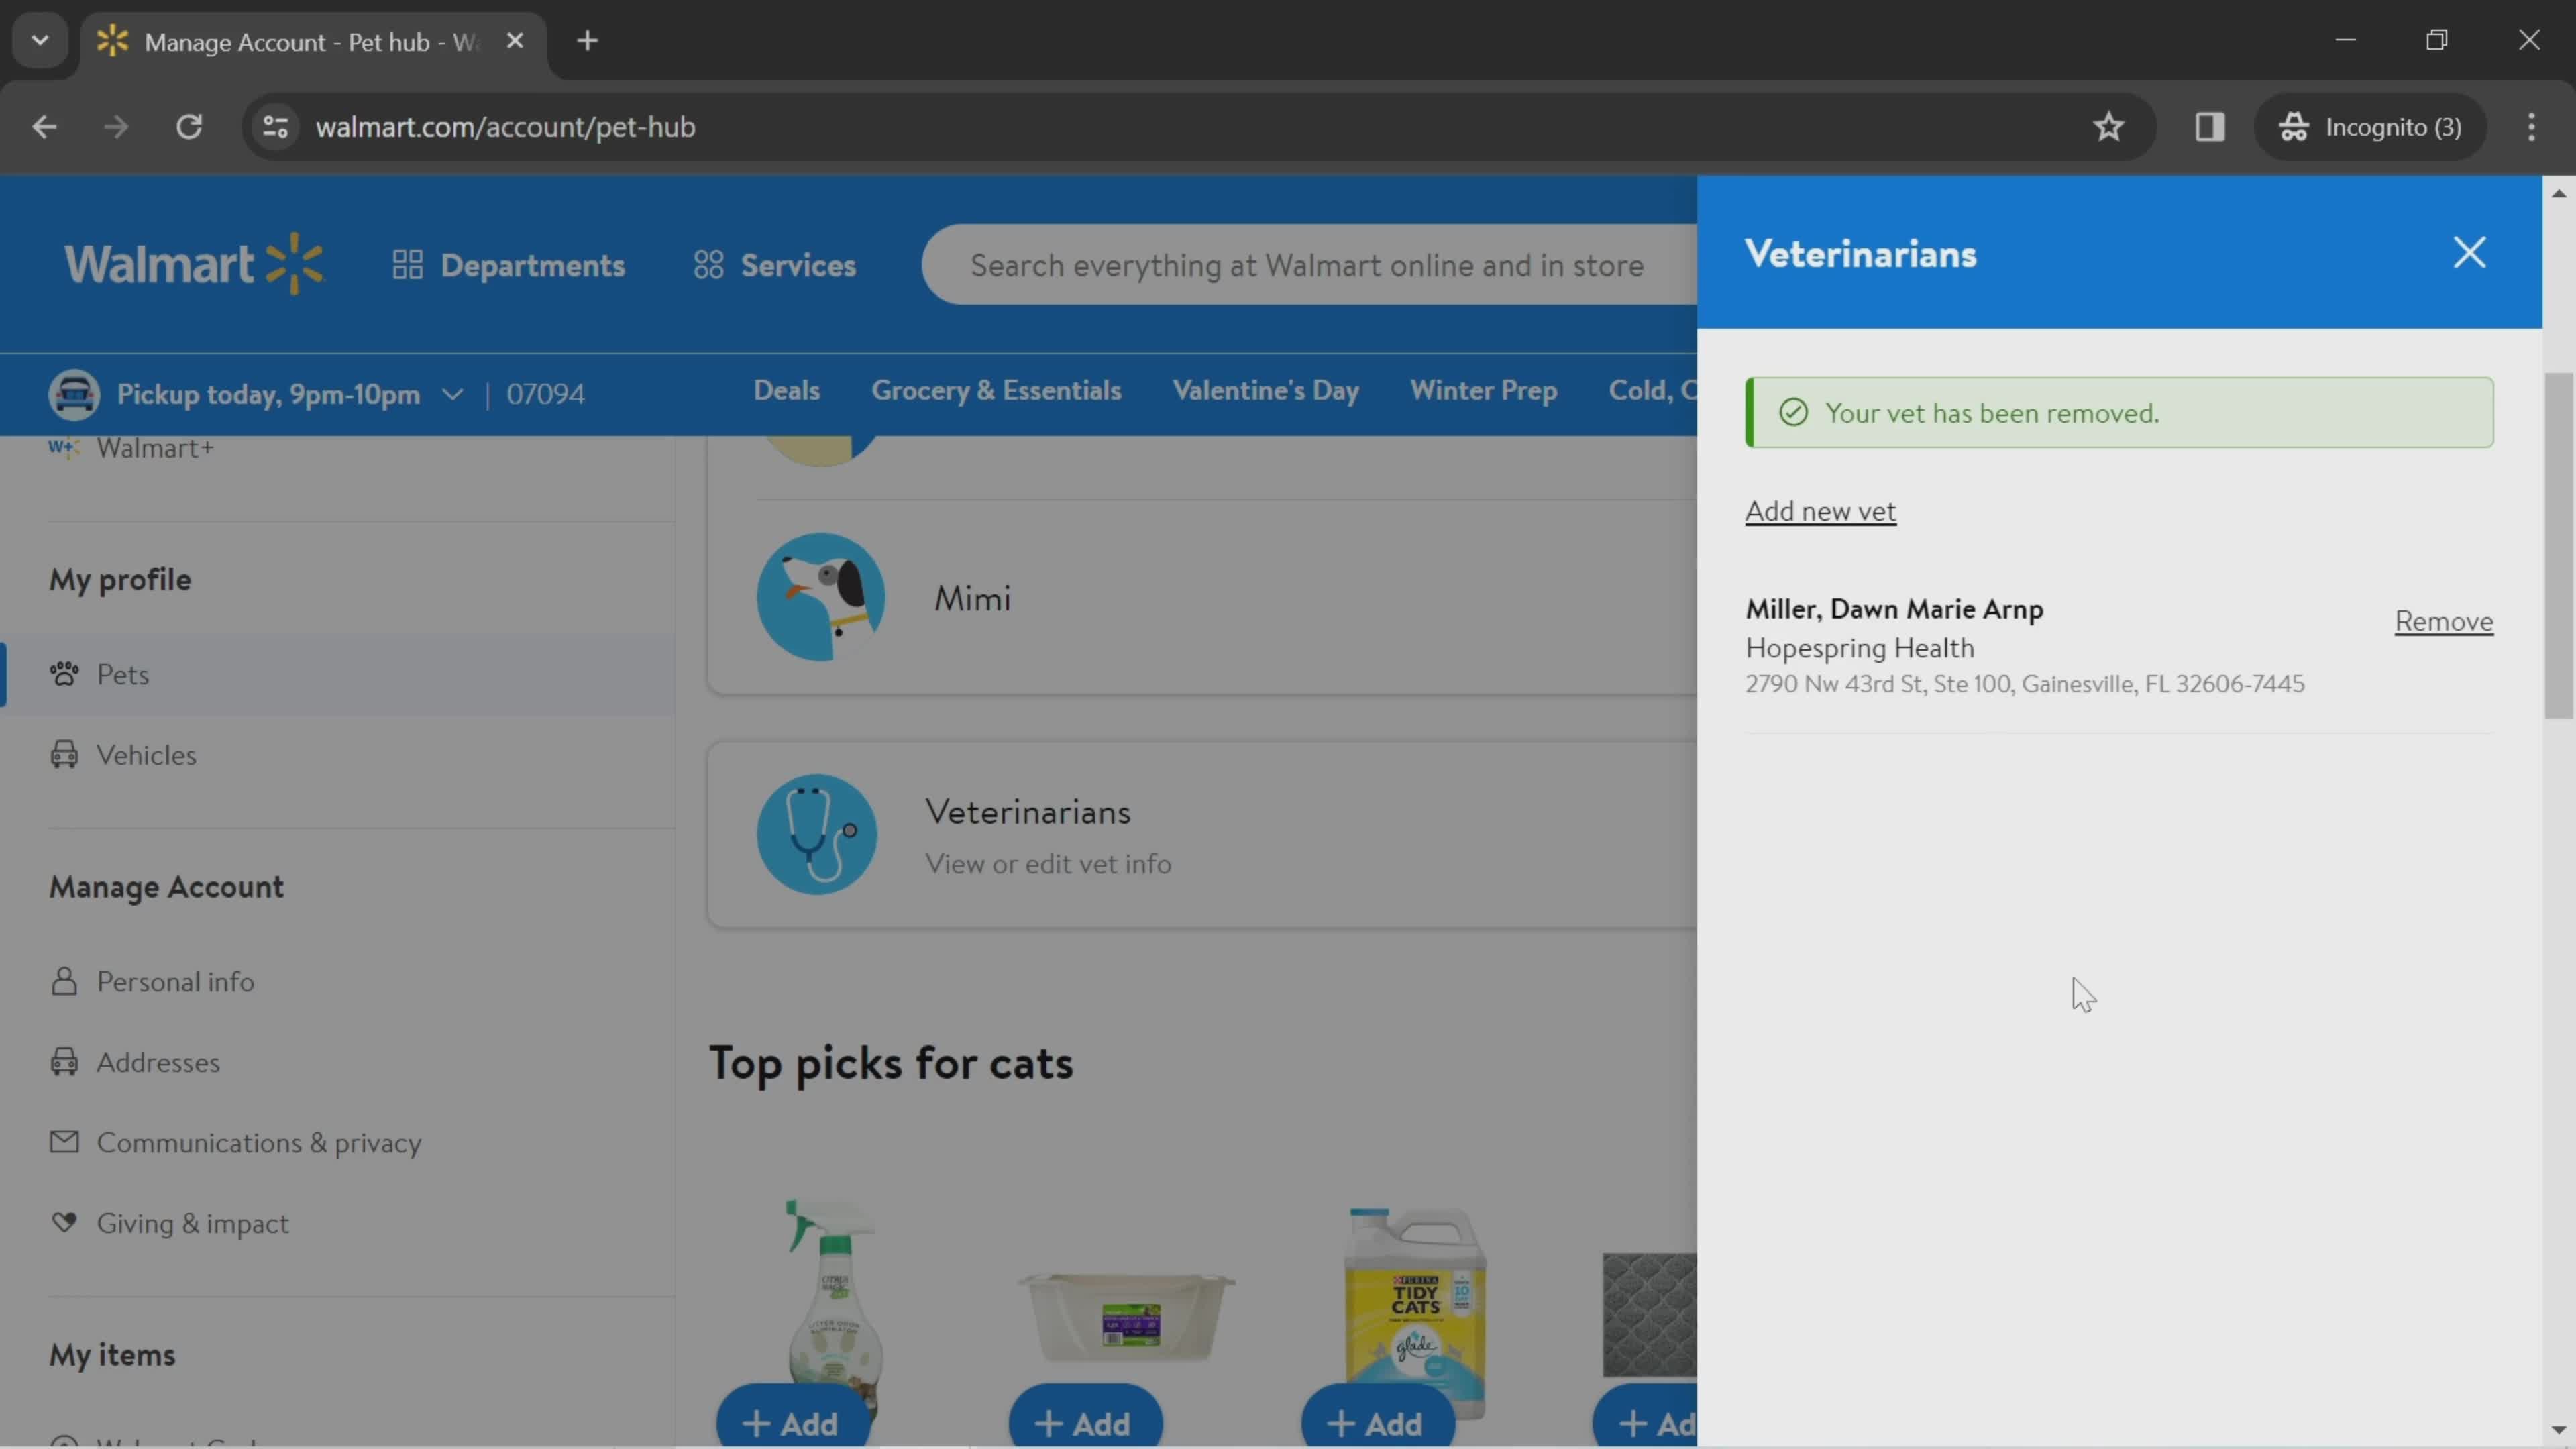Remove Miller Dawn Marie Arnp vet
The height and width of the screenshot is (1449, 2576).
2442,619
